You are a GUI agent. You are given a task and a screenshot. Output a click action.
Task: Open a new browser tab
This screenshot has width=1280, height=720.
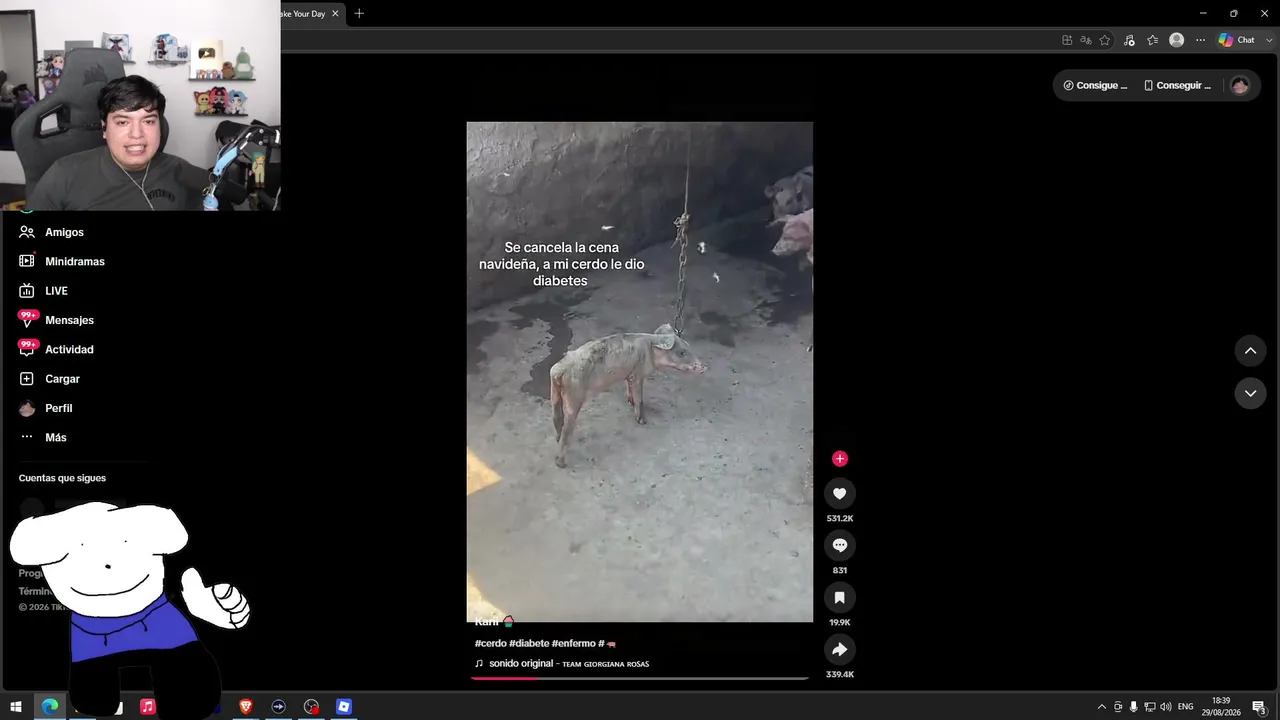tap(359, 13)
